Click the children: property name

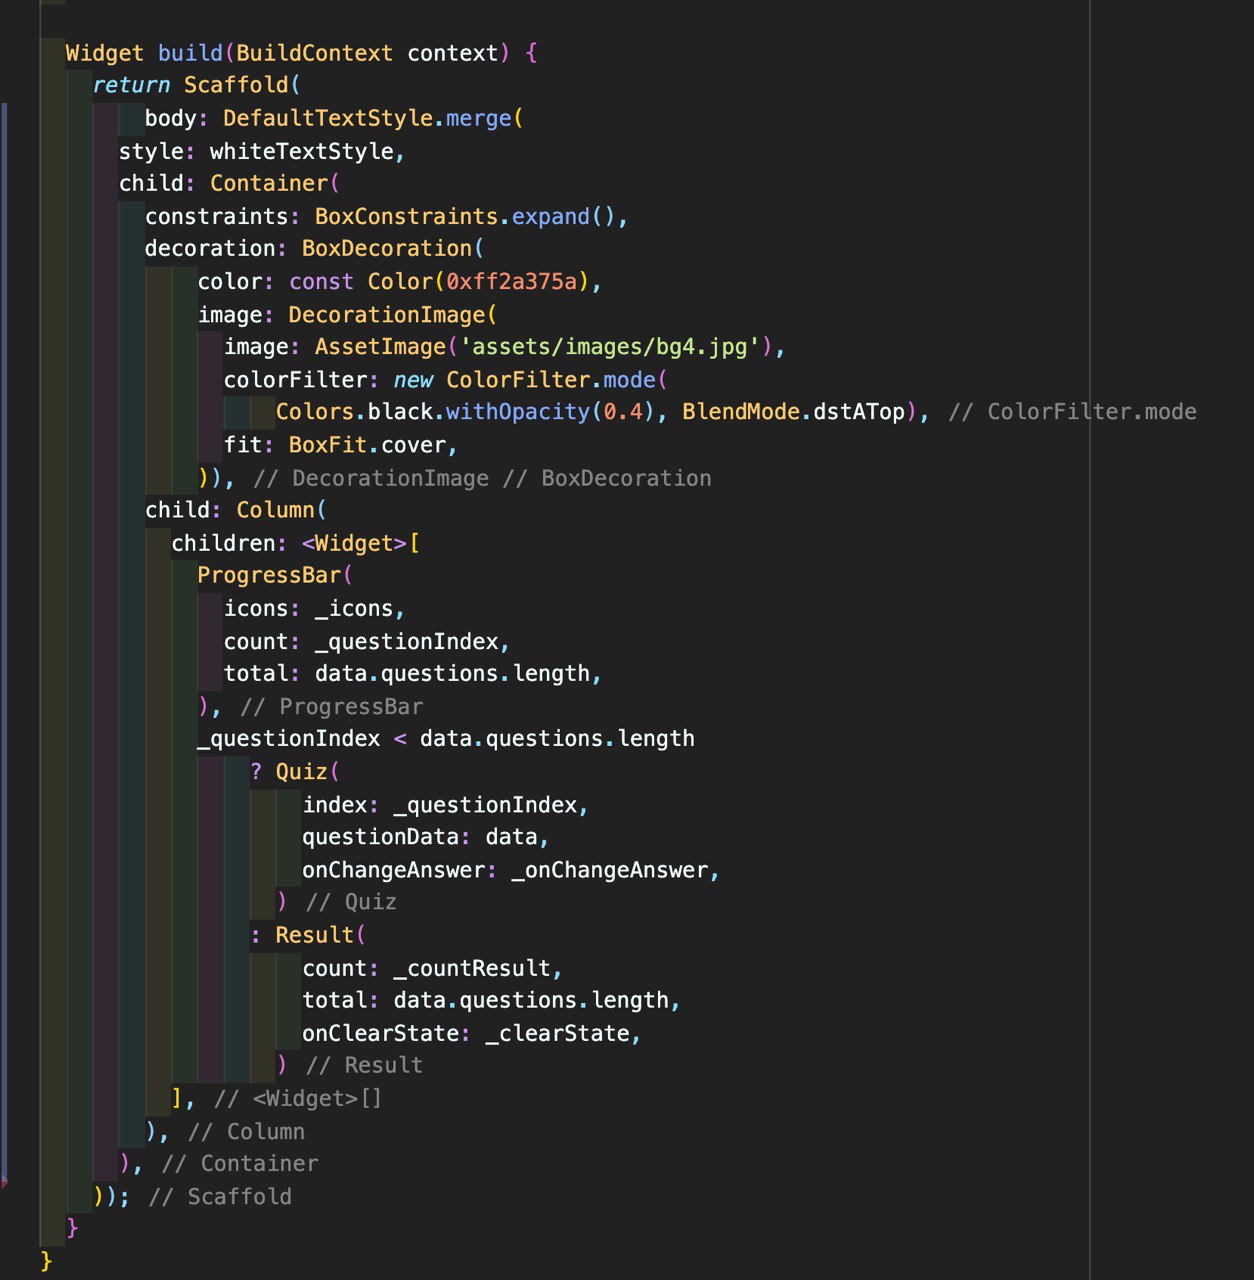coord(229,542)
